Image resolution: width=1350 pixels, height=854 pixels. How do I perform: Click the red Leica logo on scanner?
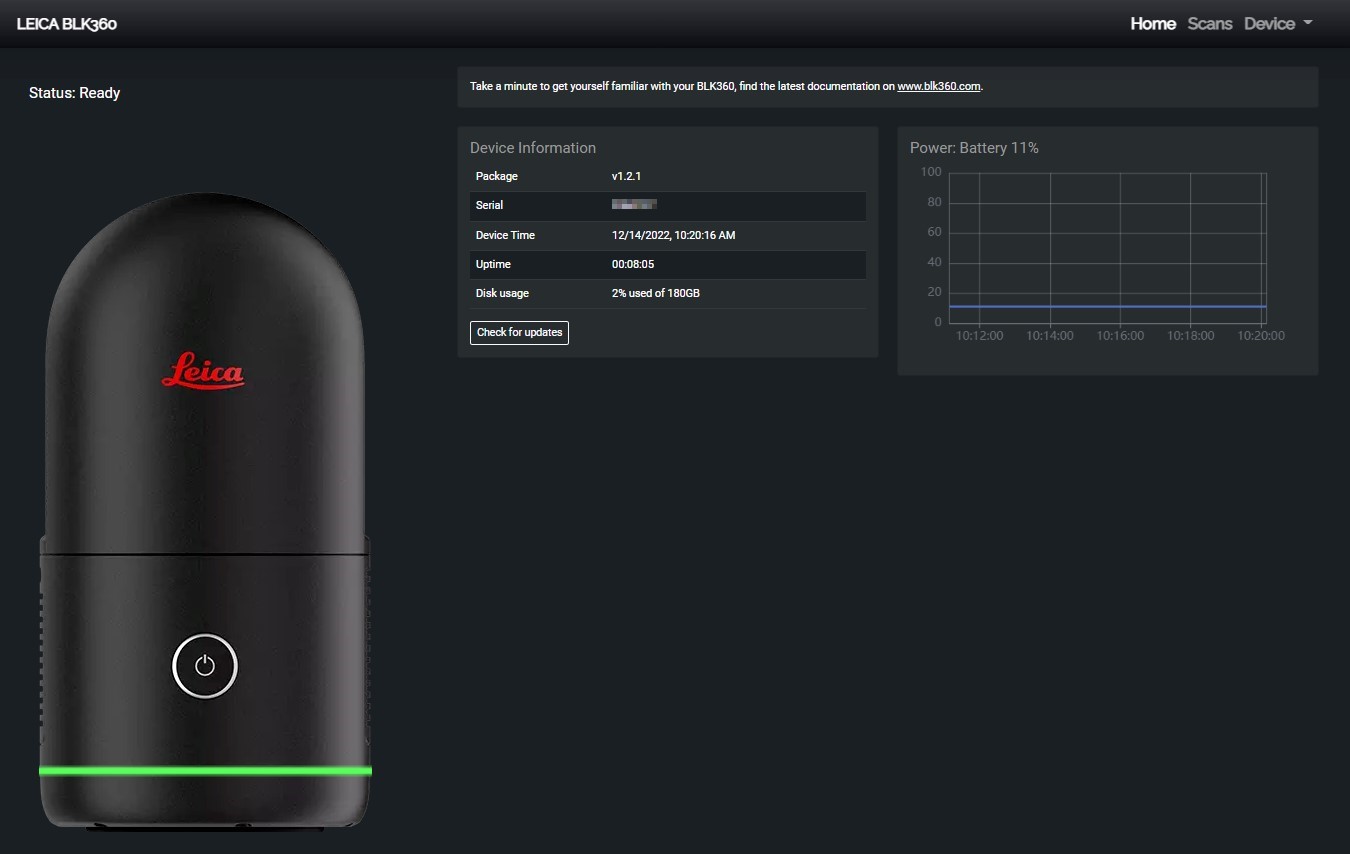pos(203,371)
